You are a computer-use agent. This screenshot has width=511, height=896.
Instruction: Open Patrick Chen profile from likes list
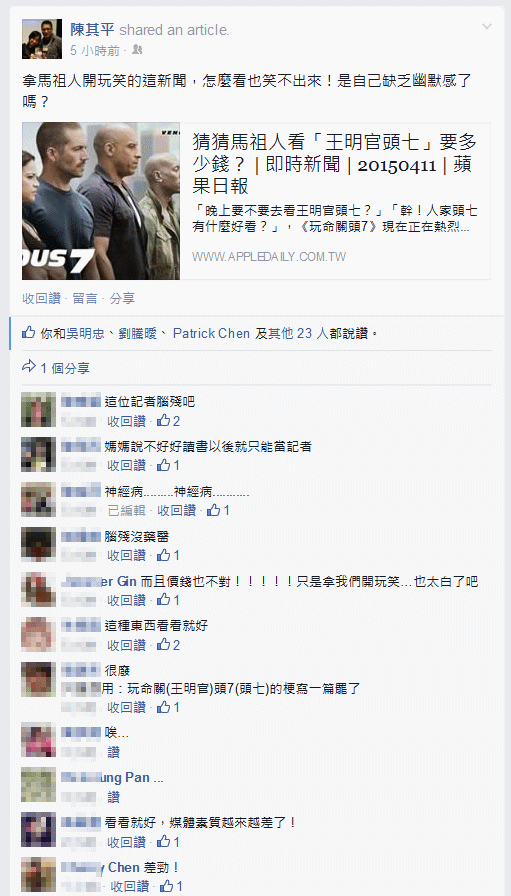coord(211,333)
